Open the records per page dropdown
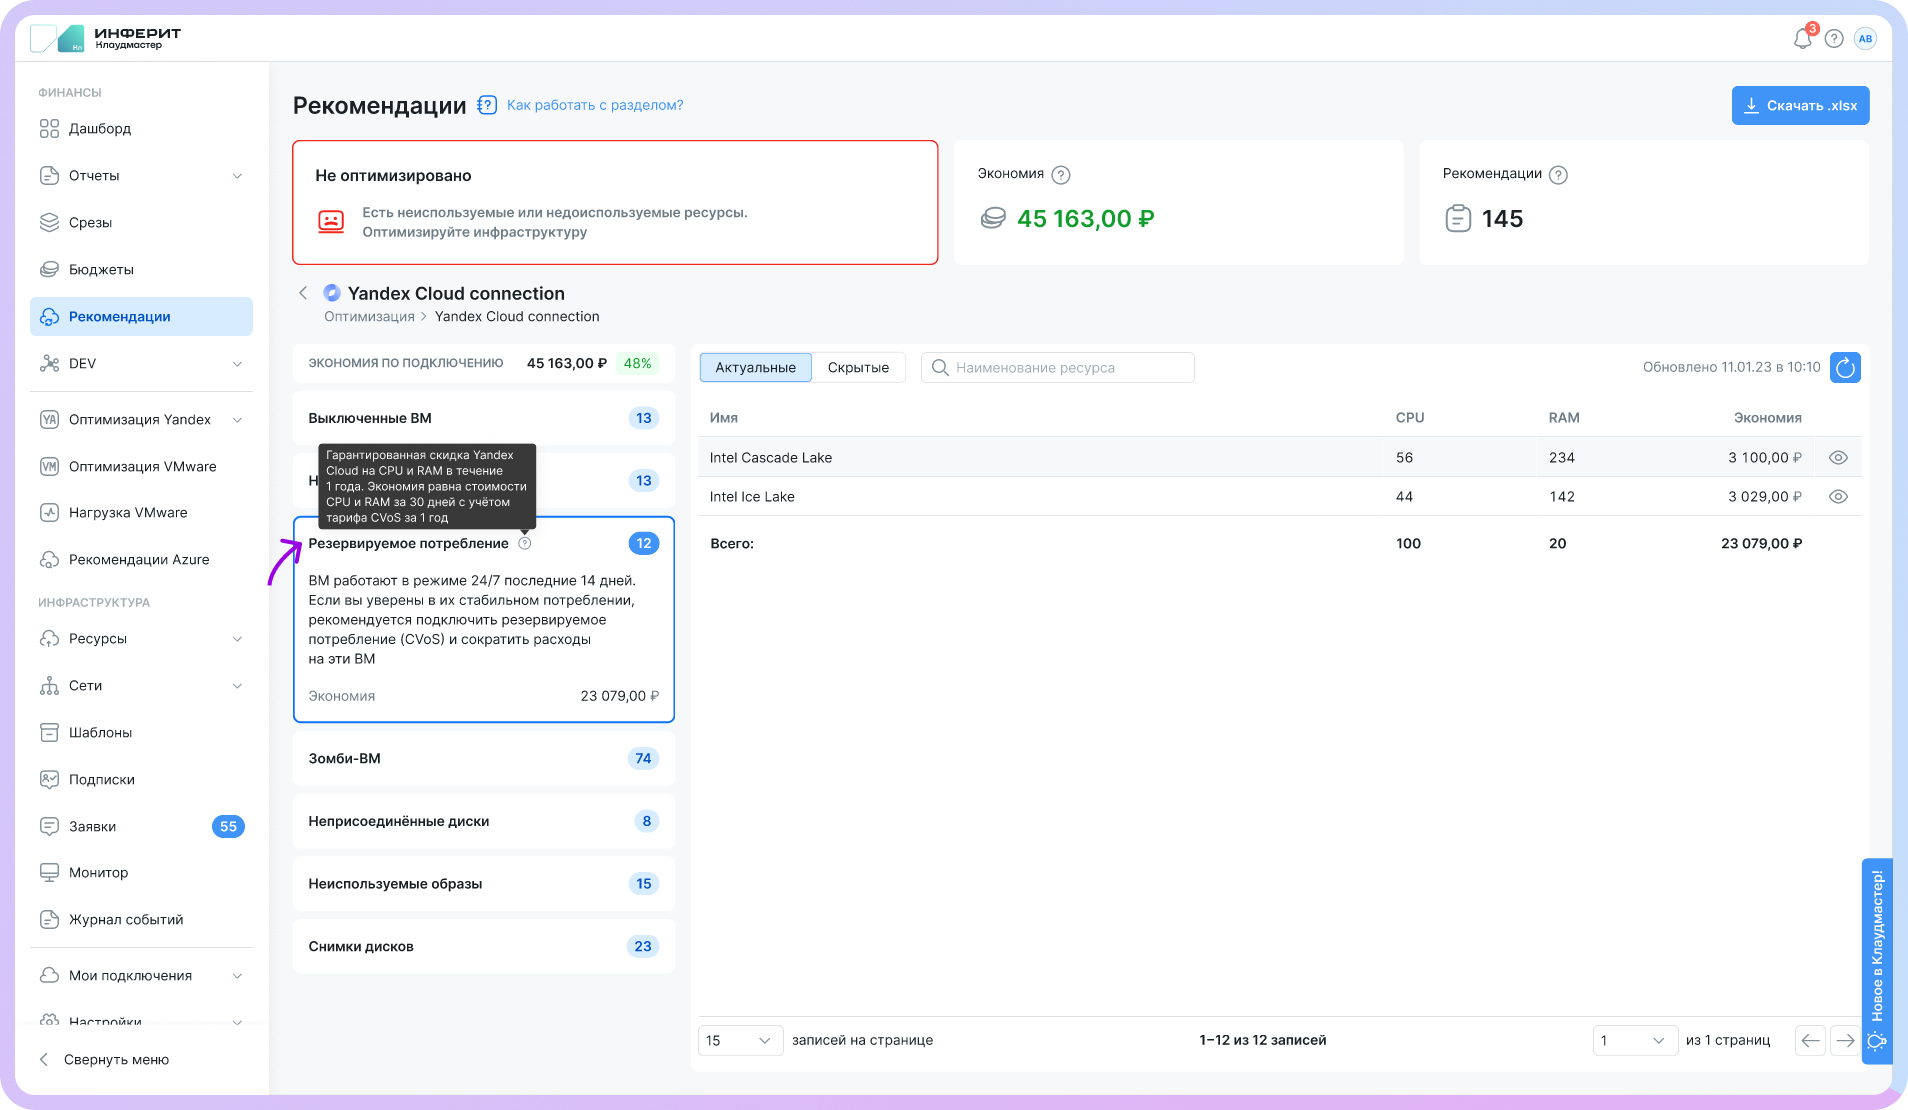 click(x=740, y=1041)
